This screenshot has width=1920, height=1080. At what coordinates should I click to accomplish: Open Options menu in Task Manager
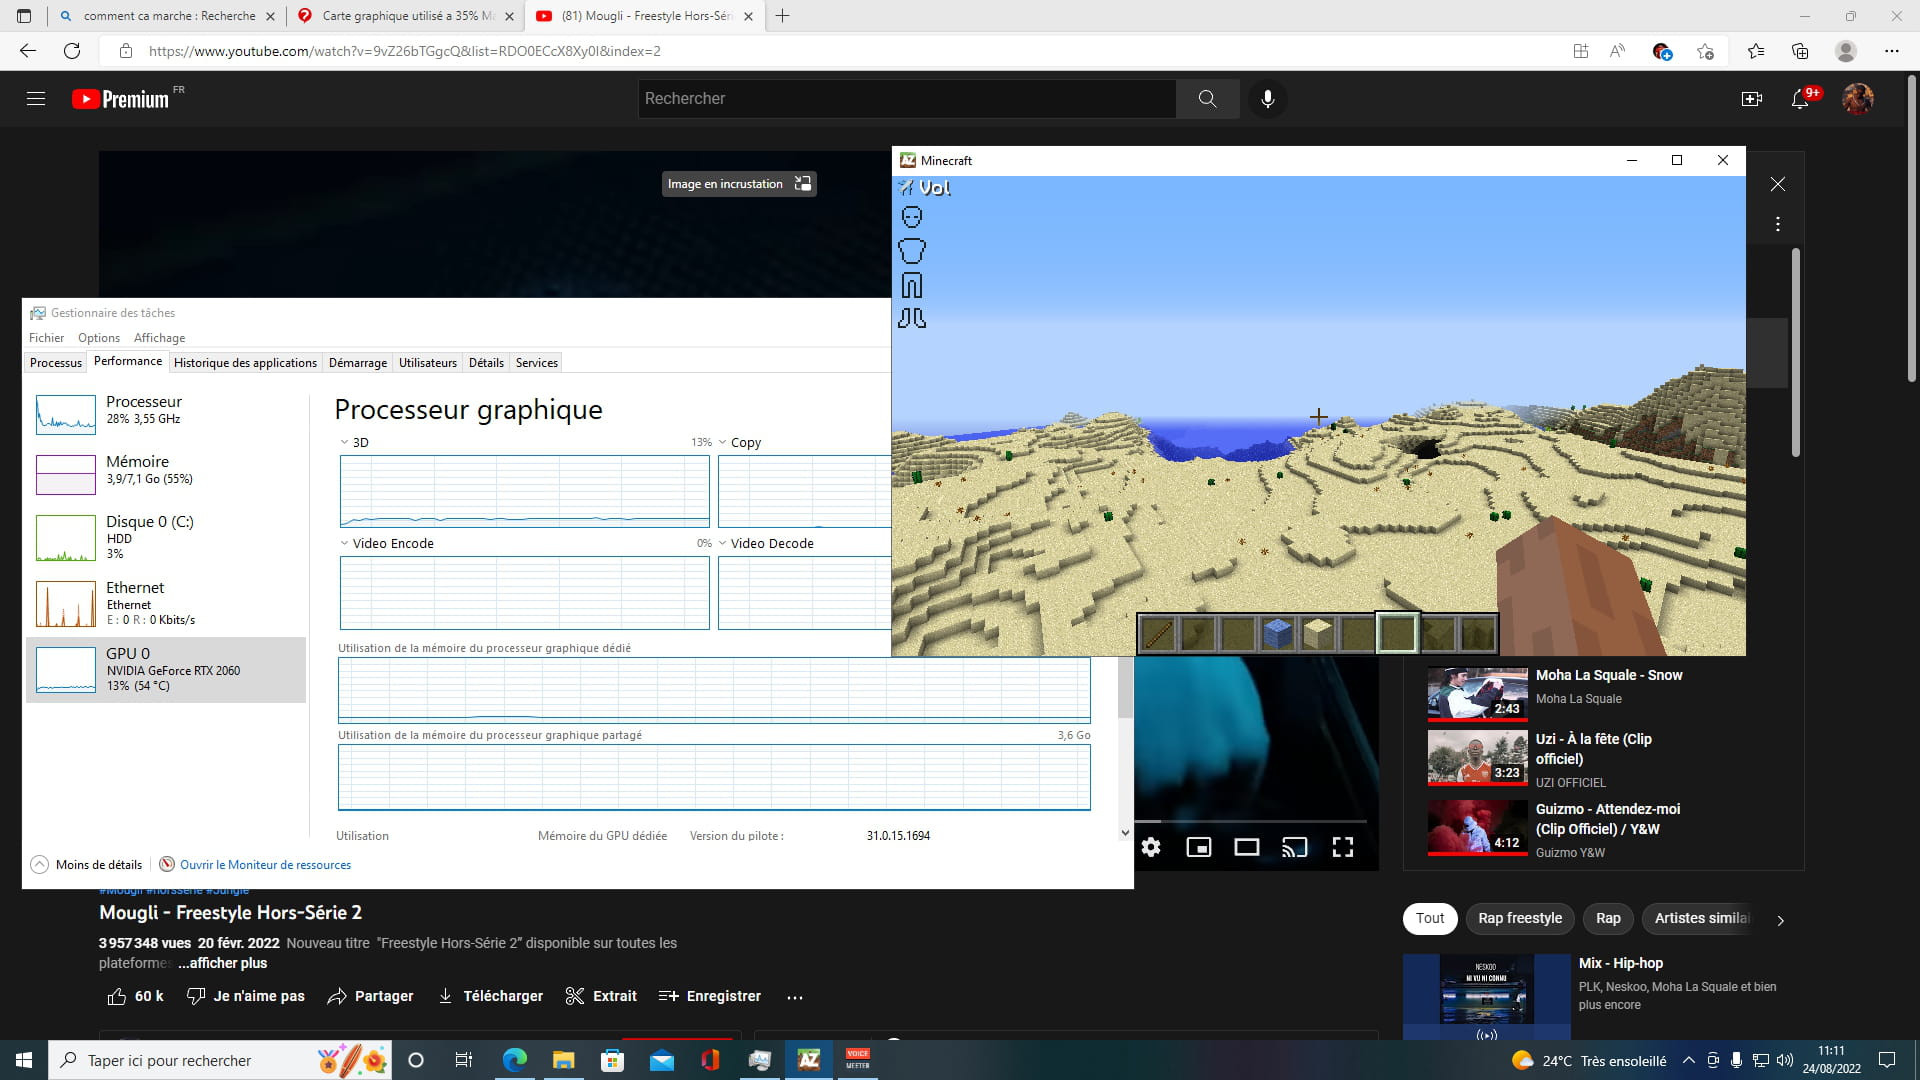coord(99,338)
